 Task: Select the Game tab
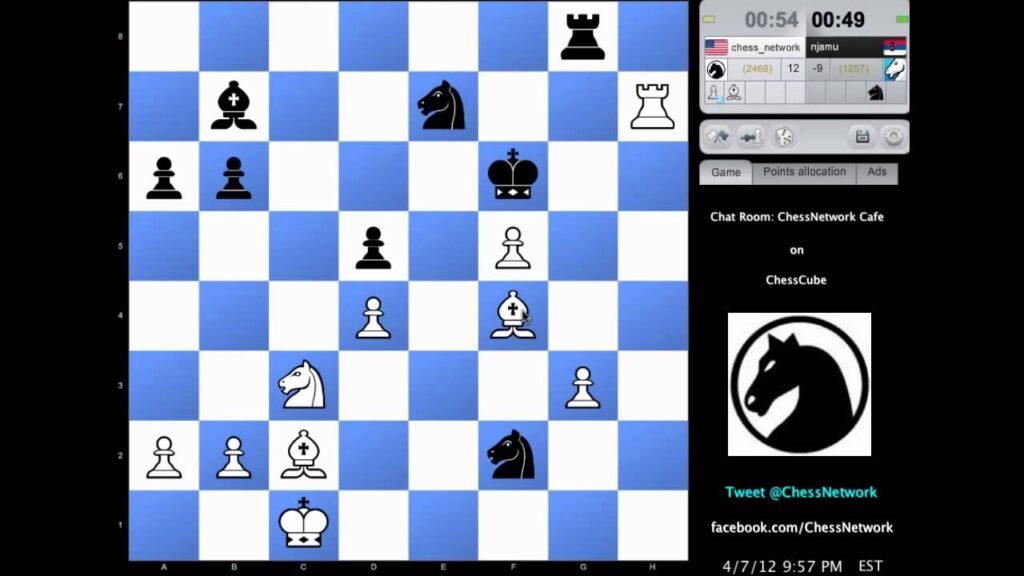pos(726,172)
